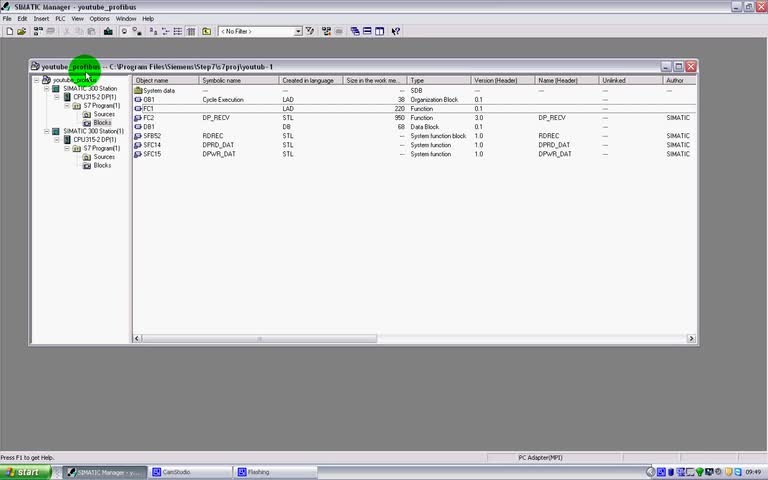
Task: Click the SIMATIC Manager taskbar button
Action: (105, 472)
